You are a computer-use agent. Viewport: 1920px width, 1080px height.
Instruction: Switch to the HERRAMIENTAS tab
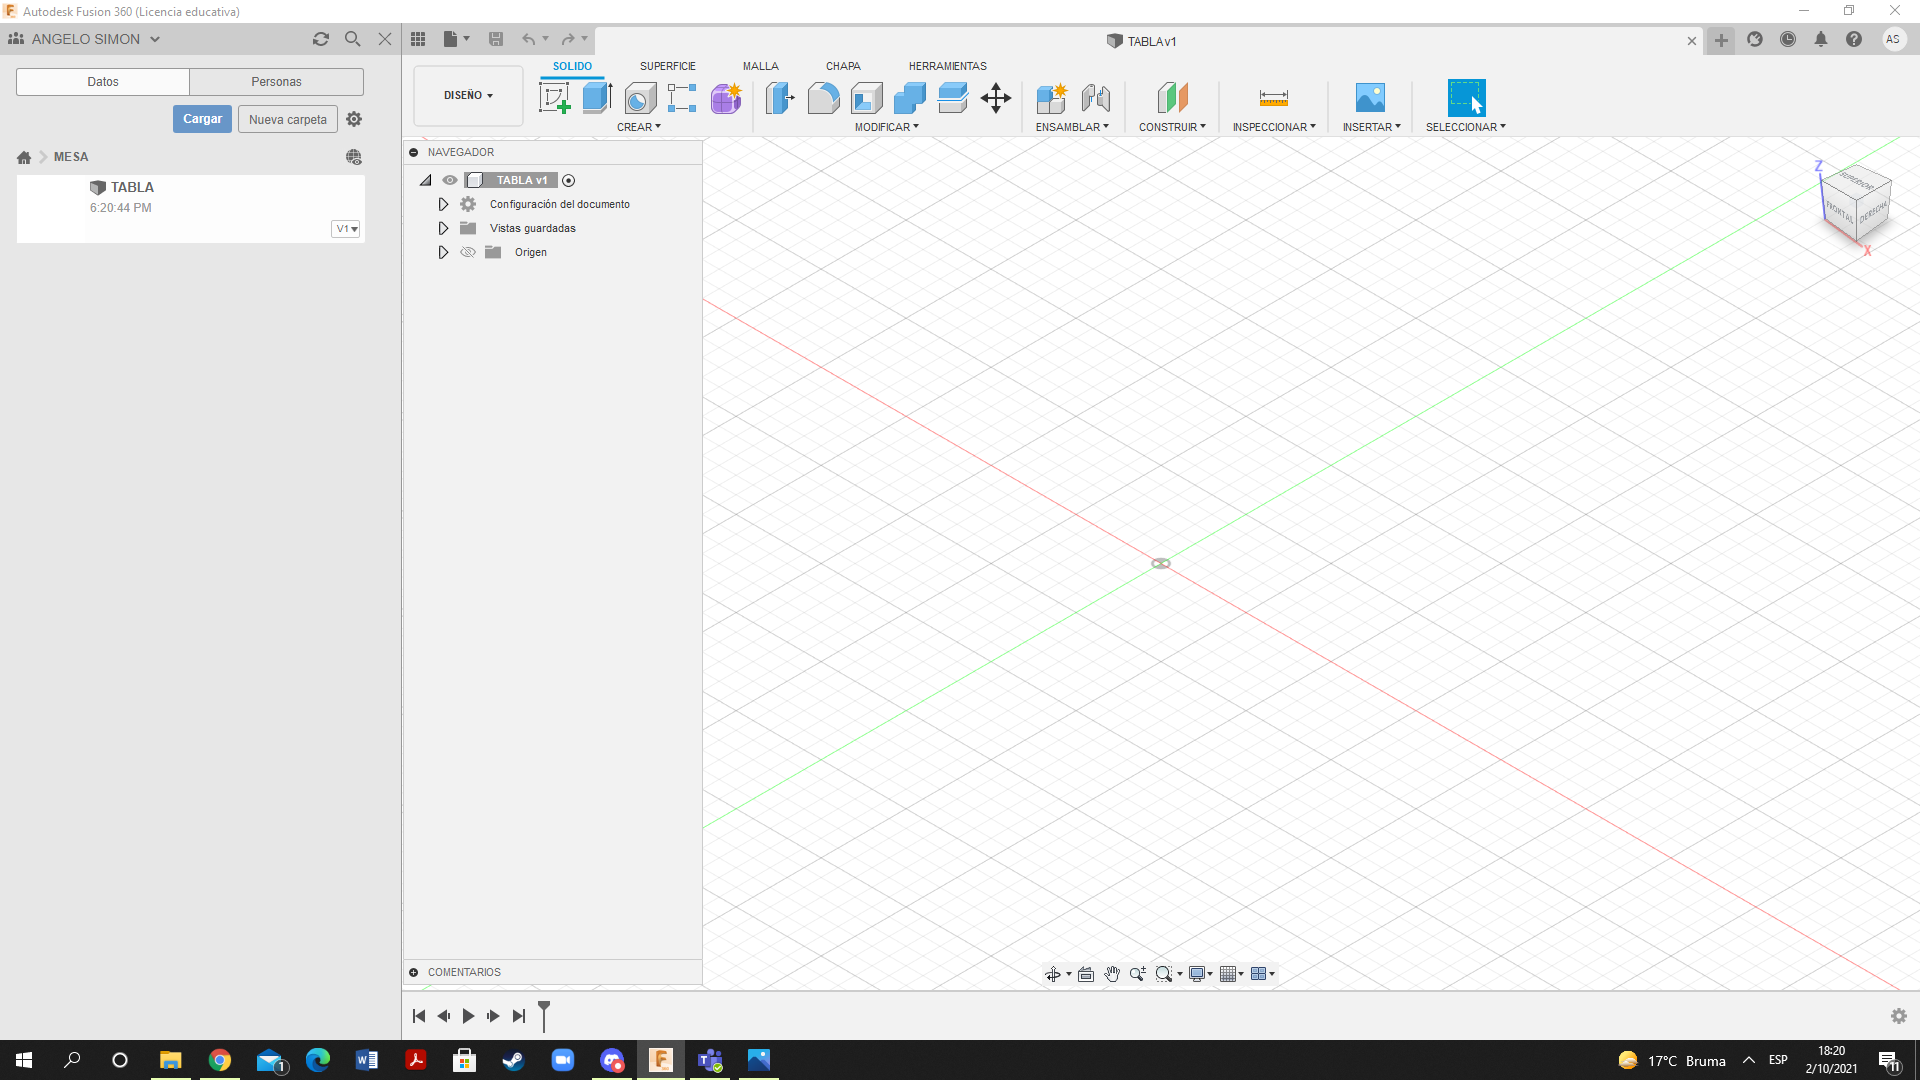click(947, 66)
